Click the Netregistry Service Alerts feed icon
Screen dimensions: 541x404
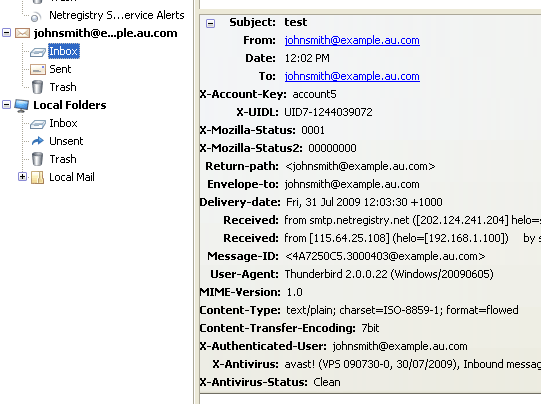point(36,17)
